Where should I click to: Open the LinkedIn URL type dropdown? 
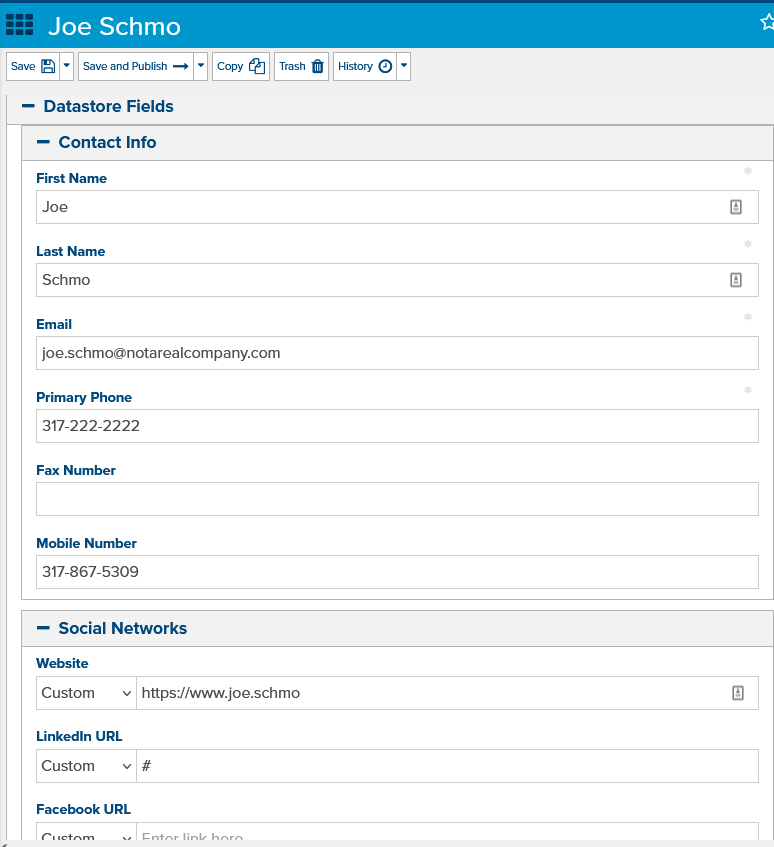click(86, 766)
